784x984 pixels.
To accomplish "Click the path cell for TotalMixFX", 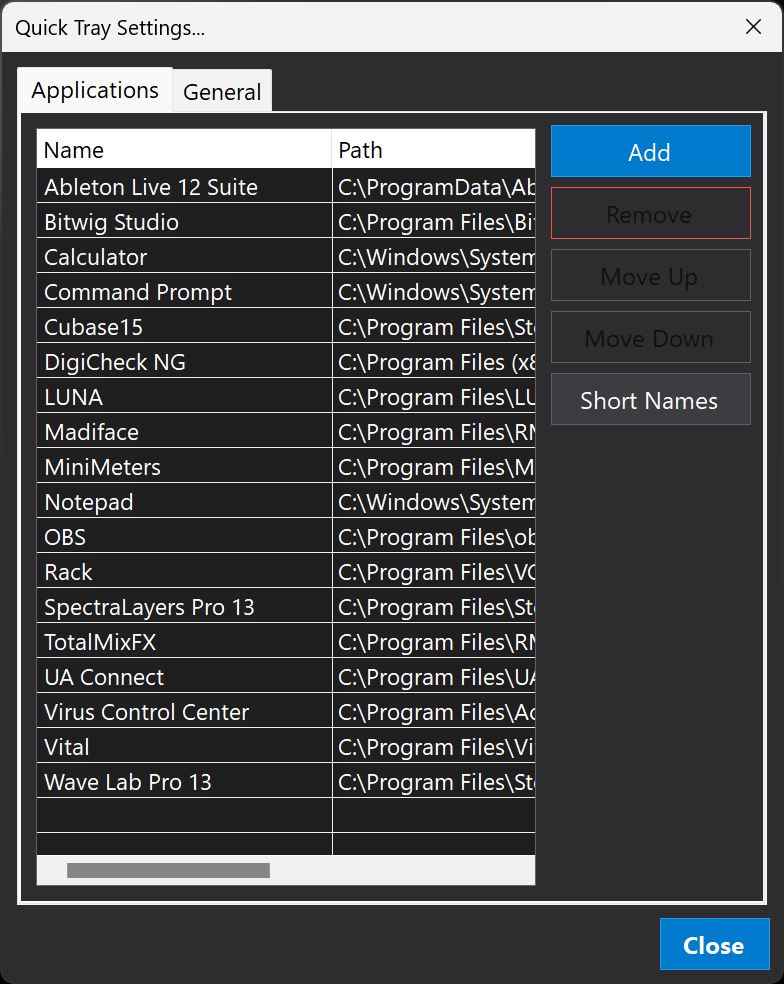I will coord(434,642).
